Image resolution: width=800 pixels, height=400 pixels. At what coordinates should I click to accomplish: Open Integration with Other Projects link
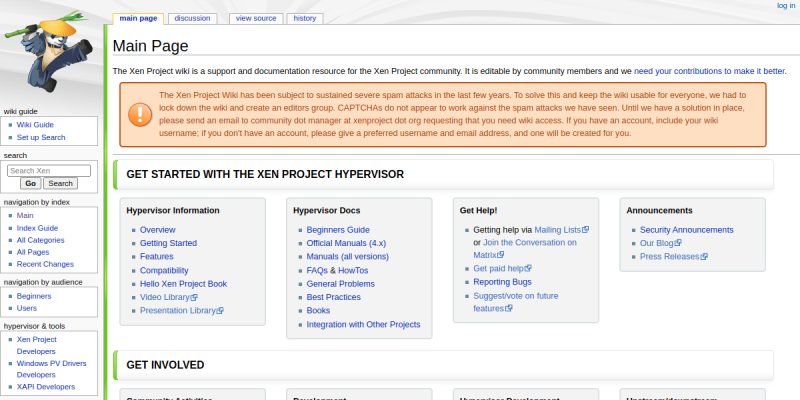click(x=363, y=324)
